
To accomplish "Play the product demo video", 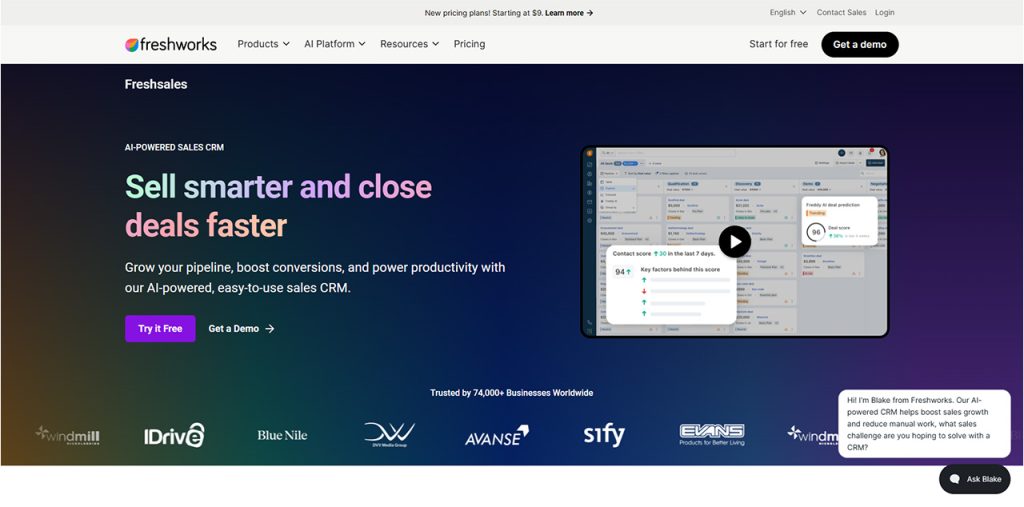I will [x=735, y=242].
